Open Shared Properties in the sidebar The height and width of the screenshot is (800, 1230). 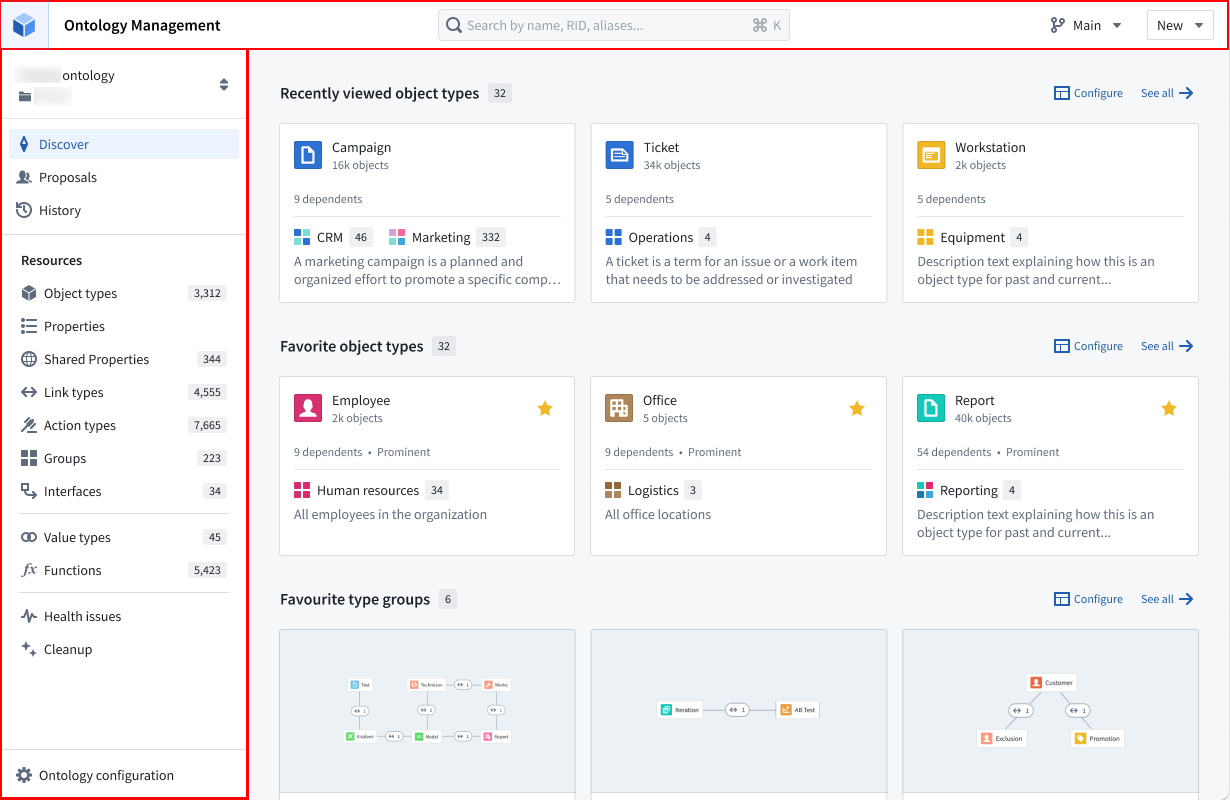(x=124, y=359)
